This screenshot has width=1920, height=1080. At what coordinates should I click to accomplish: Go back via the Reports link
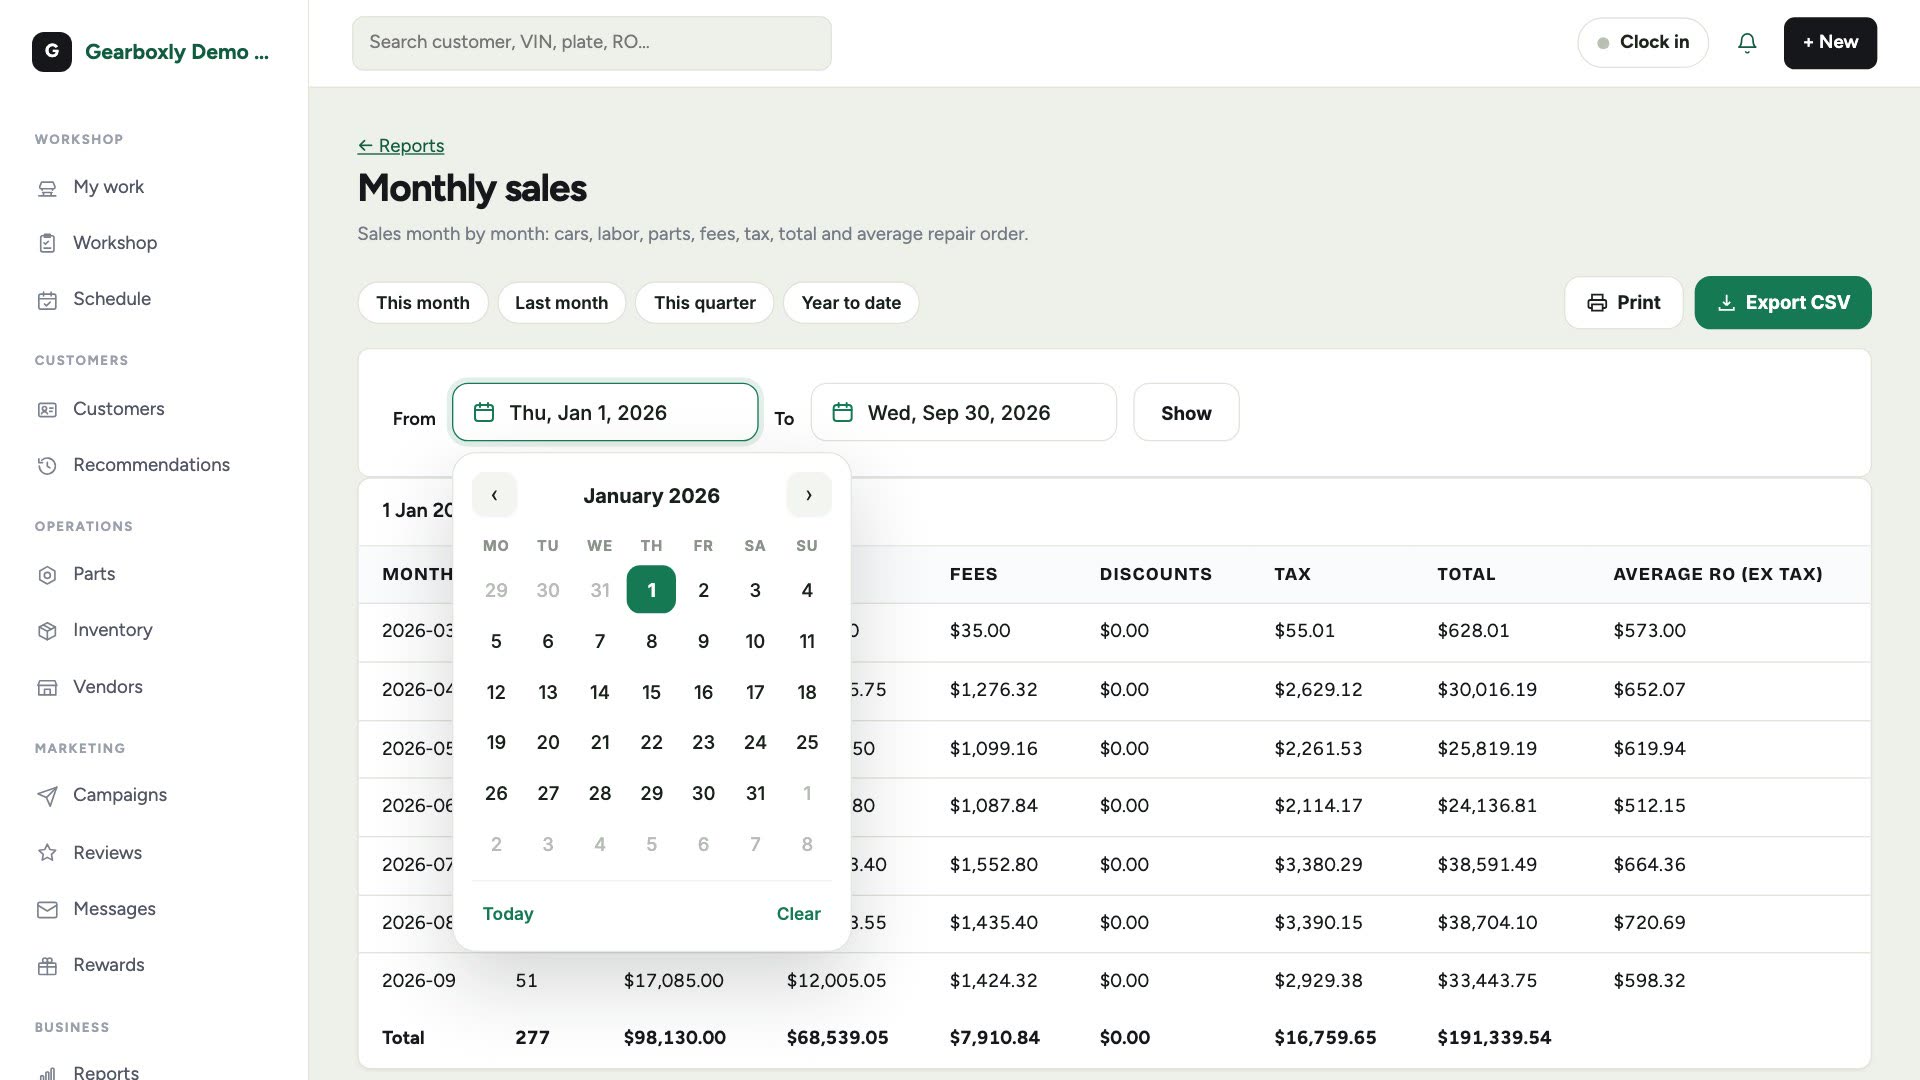click(401, 146)
